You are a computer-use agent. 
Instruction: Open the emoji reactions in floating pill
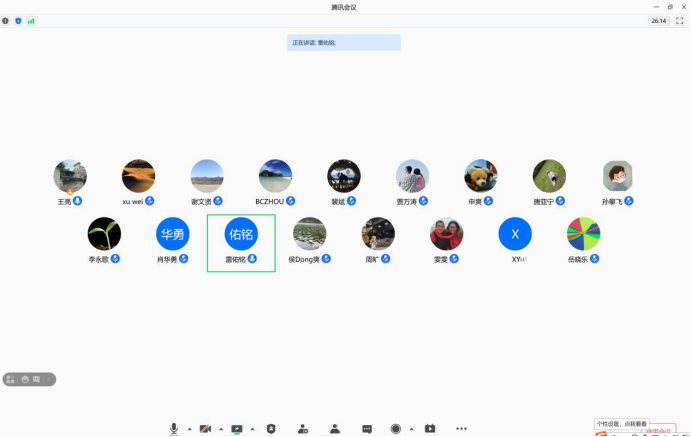[x=24, y=379]
